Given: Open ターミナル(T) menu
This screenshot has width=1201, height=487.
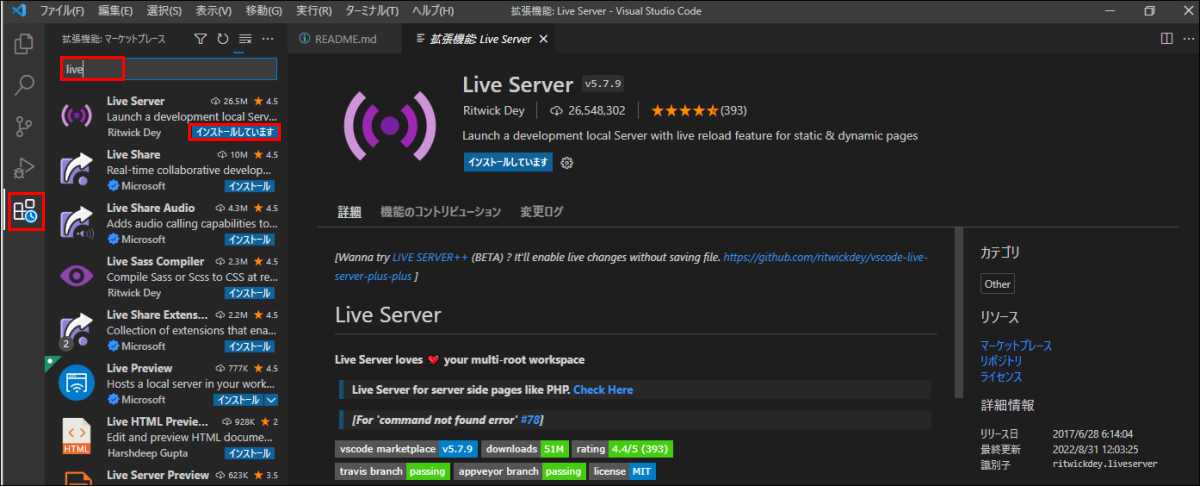Looking at the screenshot, I should pos(371,10).
